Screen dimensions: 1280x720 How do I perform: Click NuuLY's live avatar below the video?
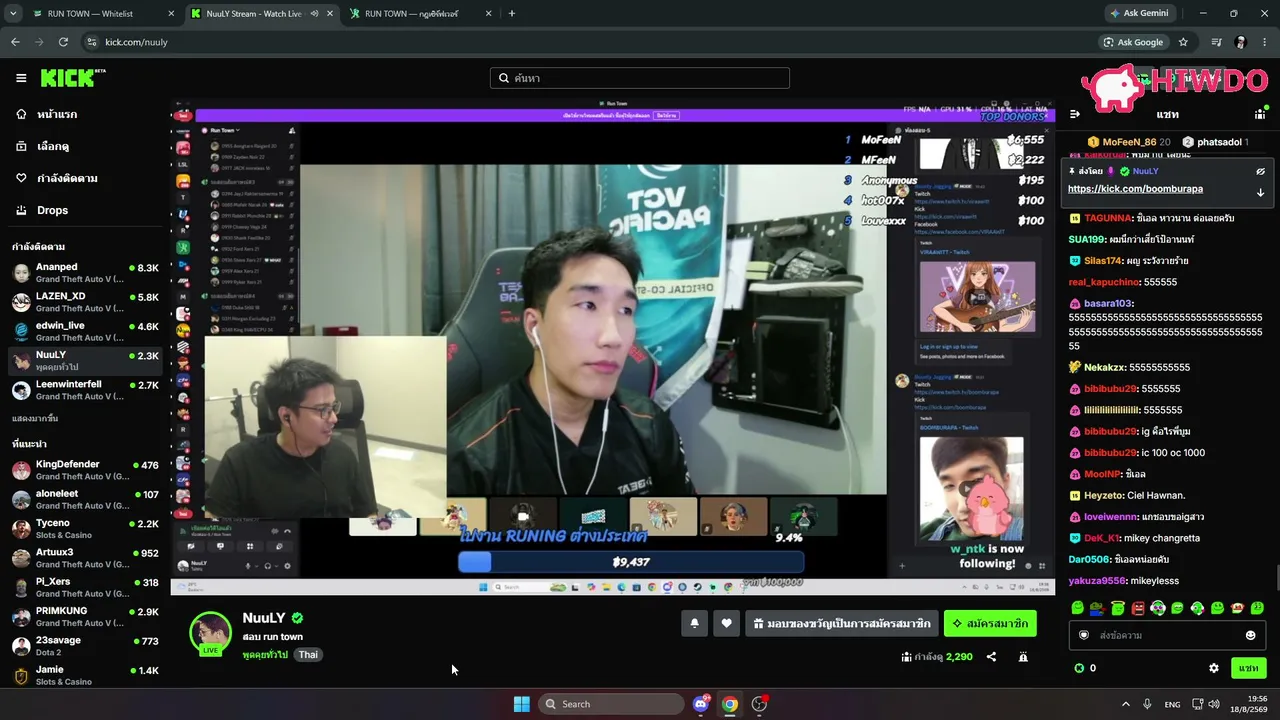[x=210, y=633]
